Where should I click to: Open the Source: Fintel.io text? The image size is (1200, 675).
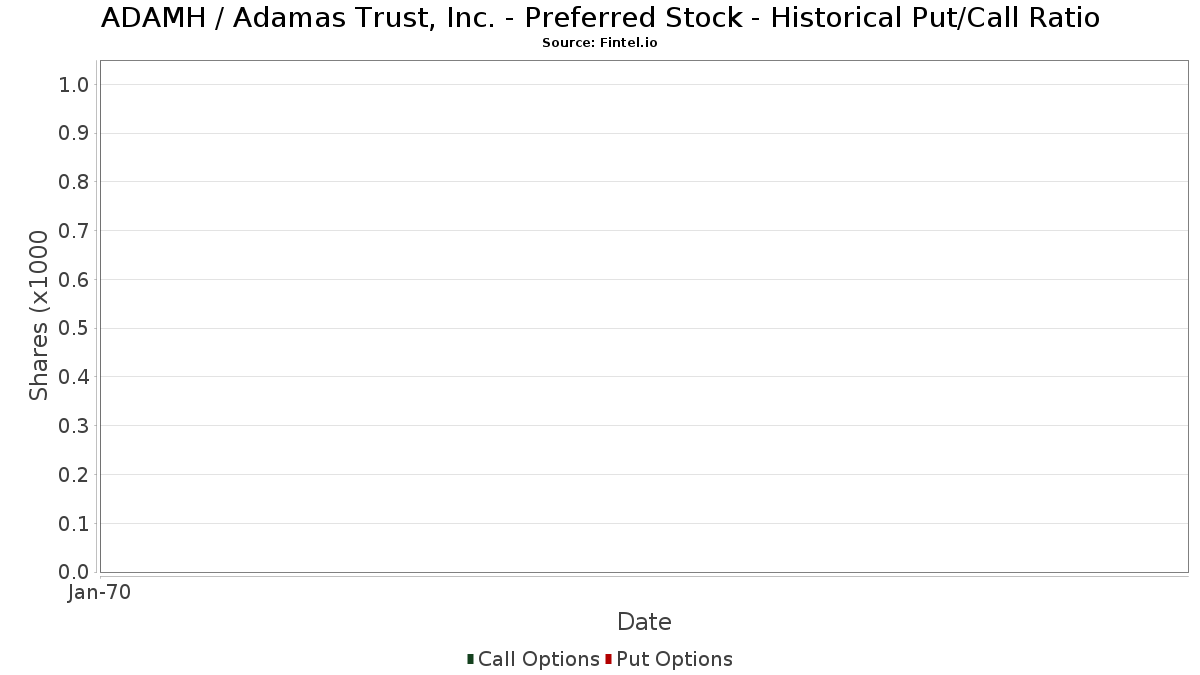pyautogui.click(x=600, y=43)
